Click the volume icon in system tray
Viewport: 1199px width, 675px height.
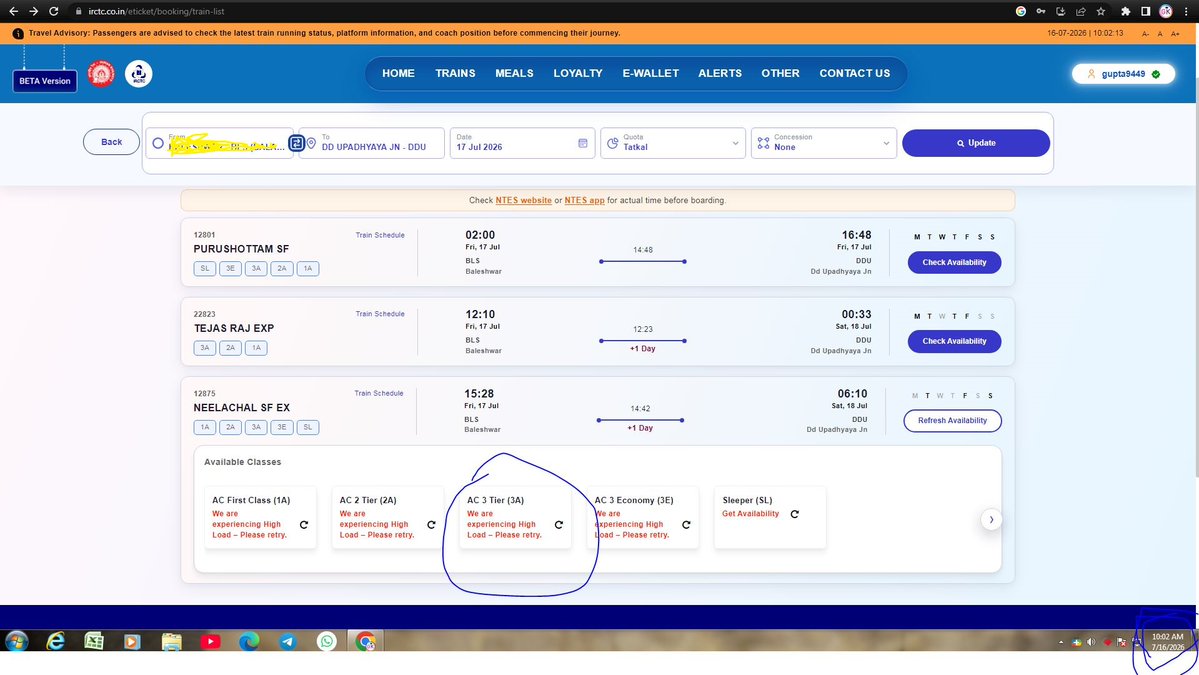(1091, 642)
